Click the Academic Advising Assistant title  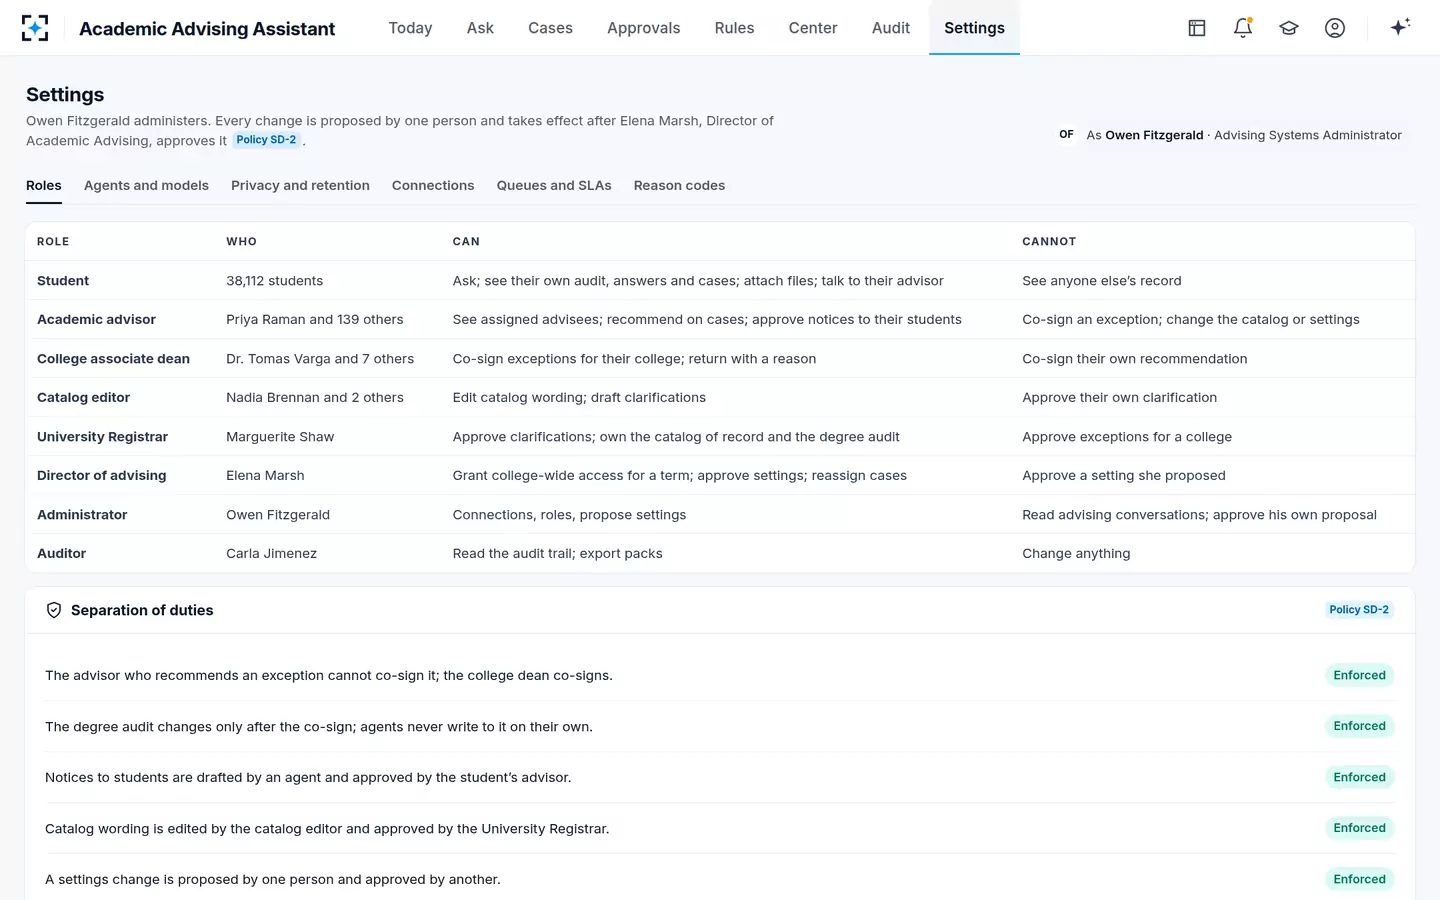[x=207, y=29]
